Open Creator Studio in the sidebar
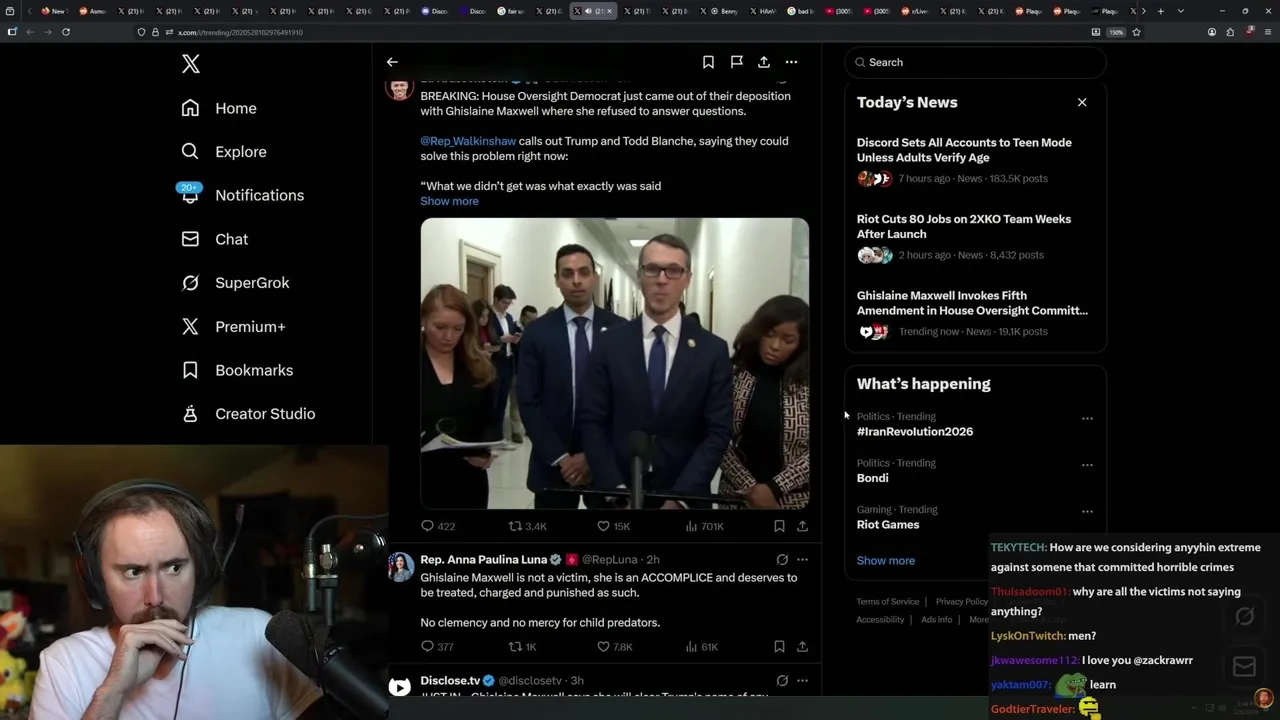This screenshot has width=1280, height=720. pos(248,414)
